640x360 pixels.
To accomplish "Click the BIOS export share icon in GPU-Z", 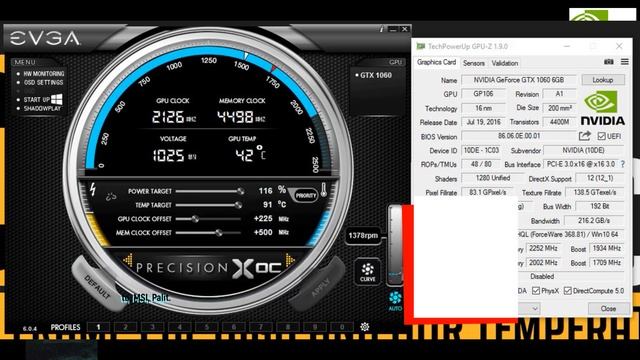I will (584, 136).
